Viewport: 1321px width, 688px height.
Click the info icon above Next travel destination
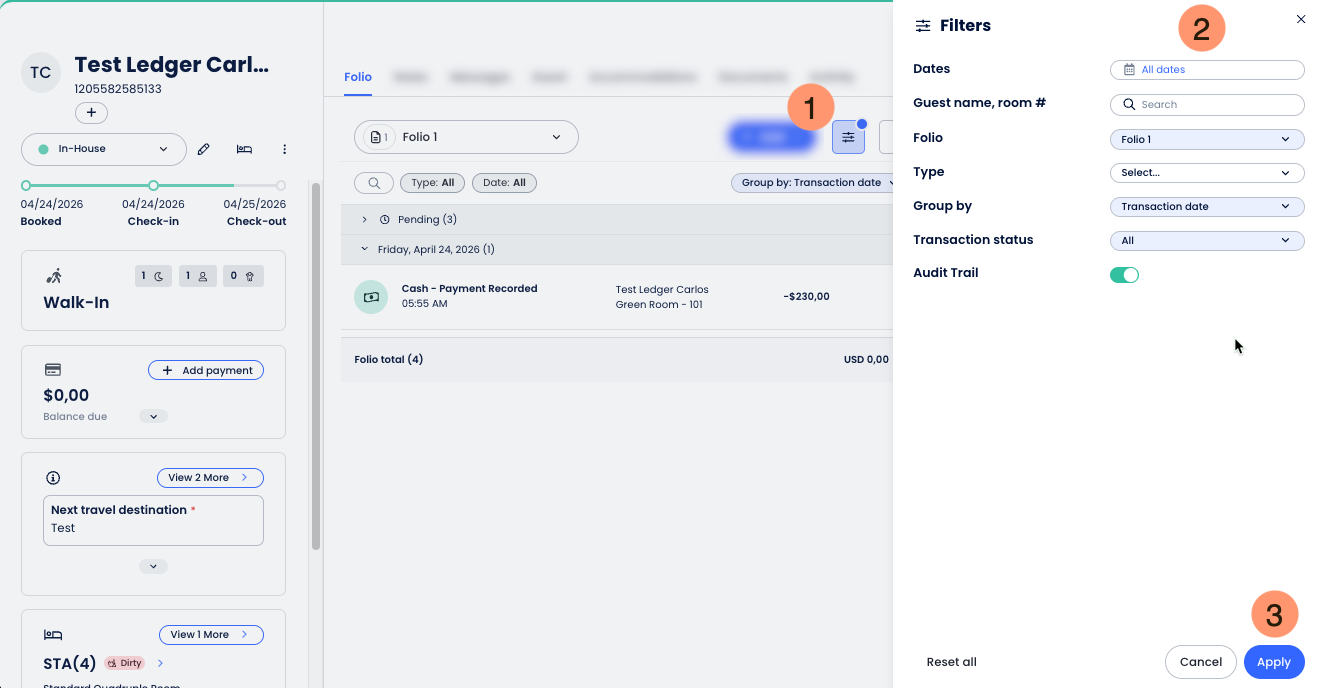pyautogui.click(x=54, y=477)
